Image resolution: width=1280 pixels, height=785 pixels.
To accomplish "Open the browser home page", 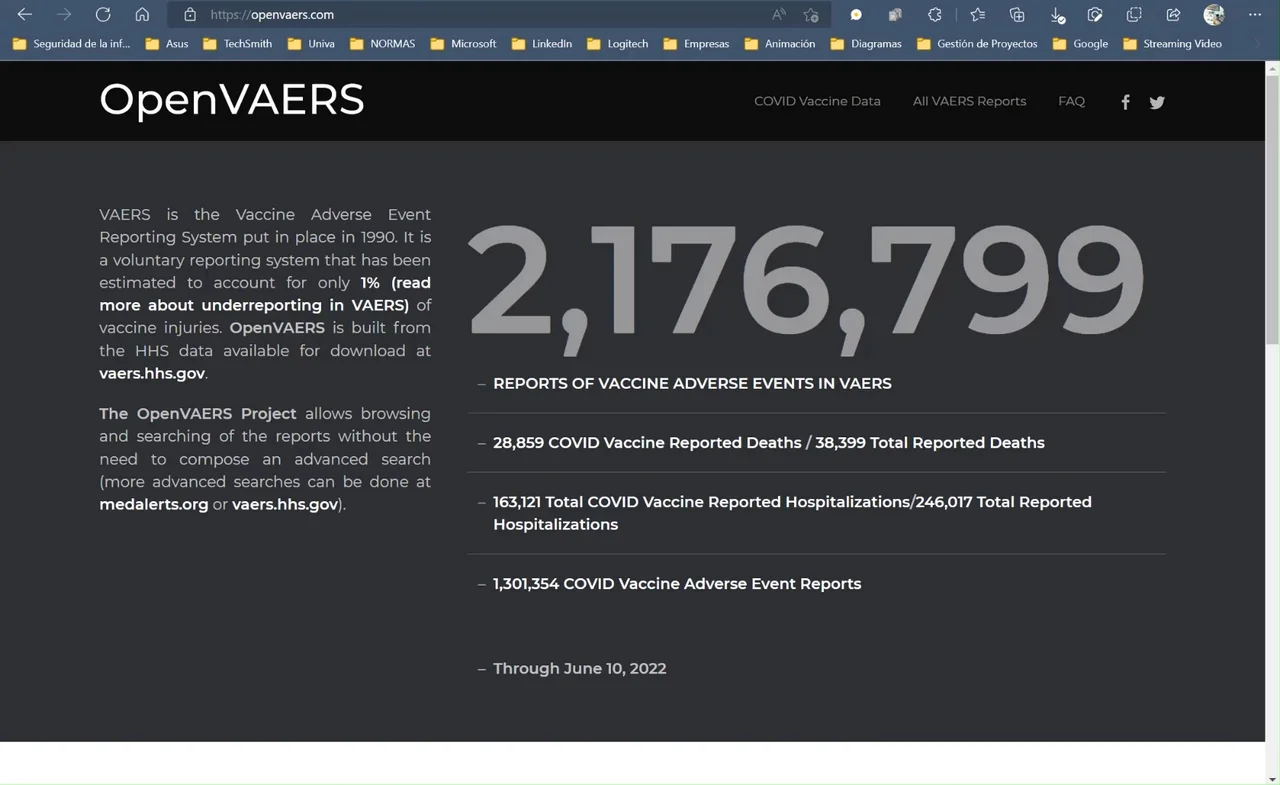I will pos(142,15).
